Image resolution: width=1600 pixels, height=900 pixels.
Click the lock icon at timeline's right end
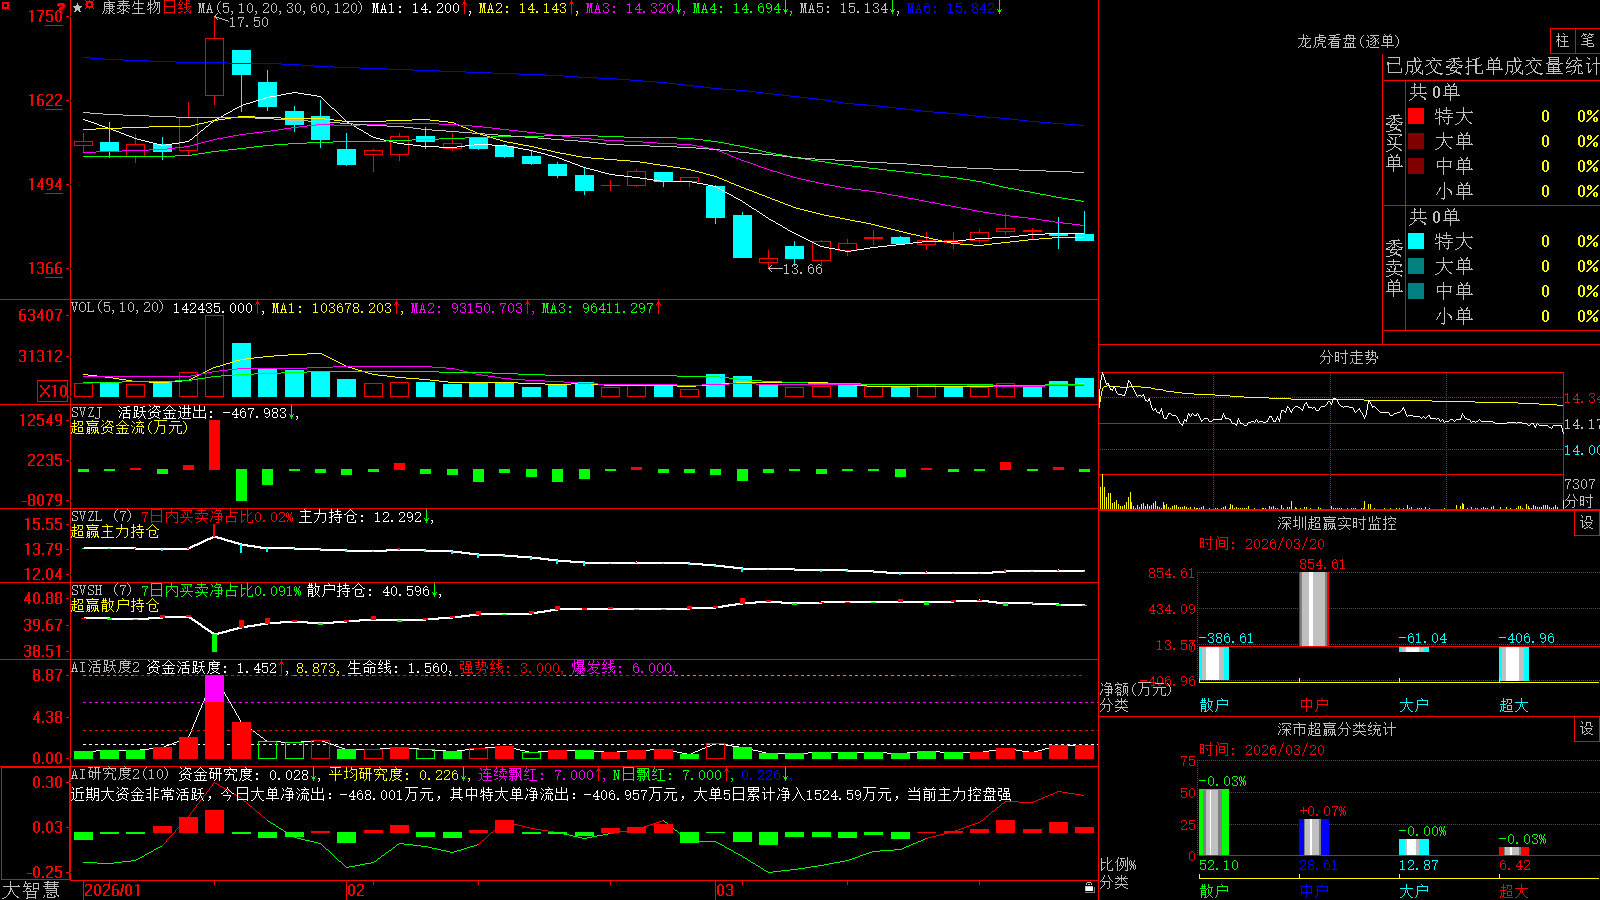[x=1090, y=888]
